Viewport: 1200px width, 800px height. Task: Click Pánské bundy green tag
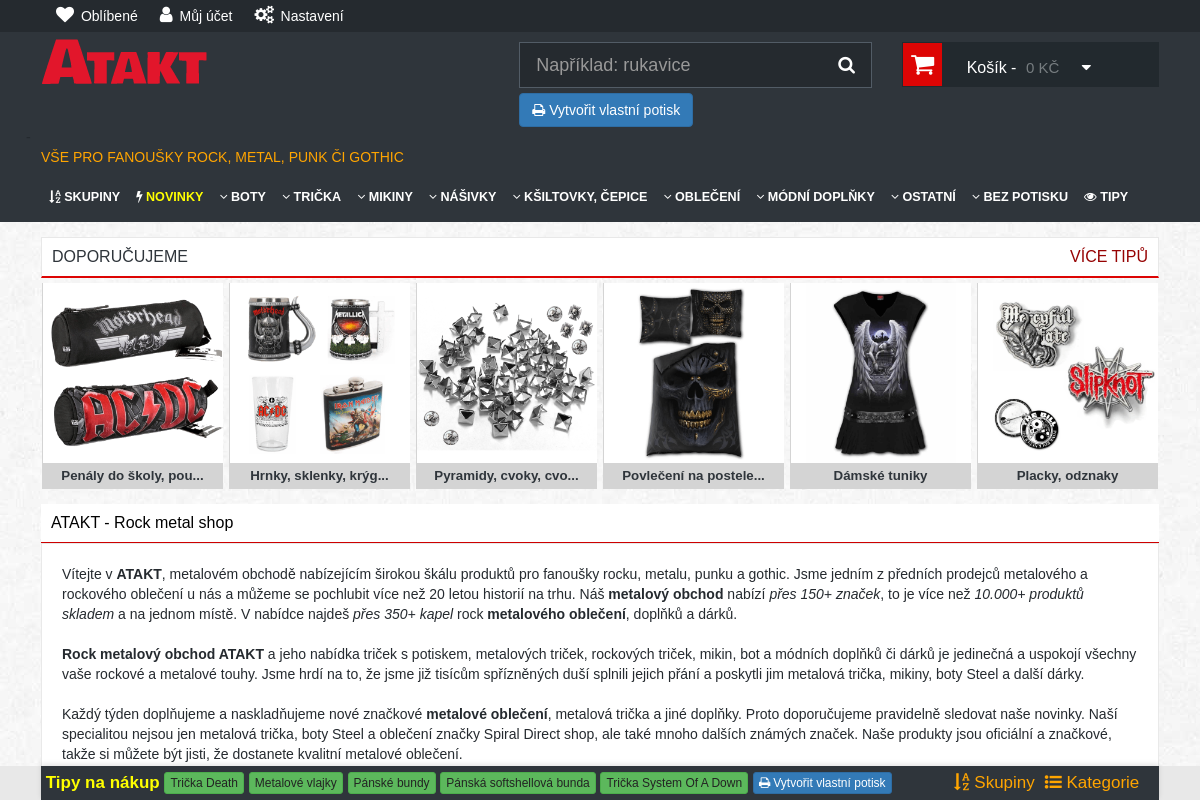391,783
